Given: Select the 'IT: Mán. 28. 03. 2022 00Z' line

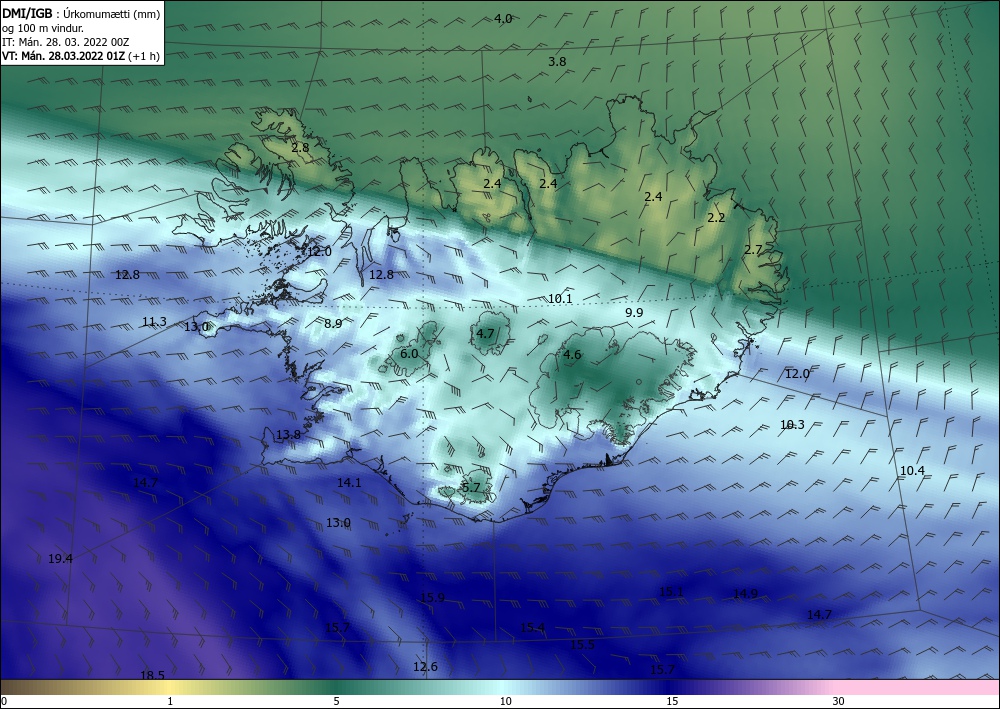Looking at the screenshot, I should pyautogui.click(x=66, y=42).
